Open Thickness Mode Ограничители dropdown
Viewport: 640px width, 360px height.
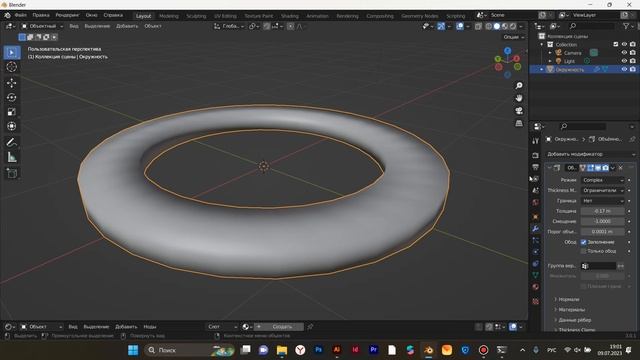click(602, 190)
